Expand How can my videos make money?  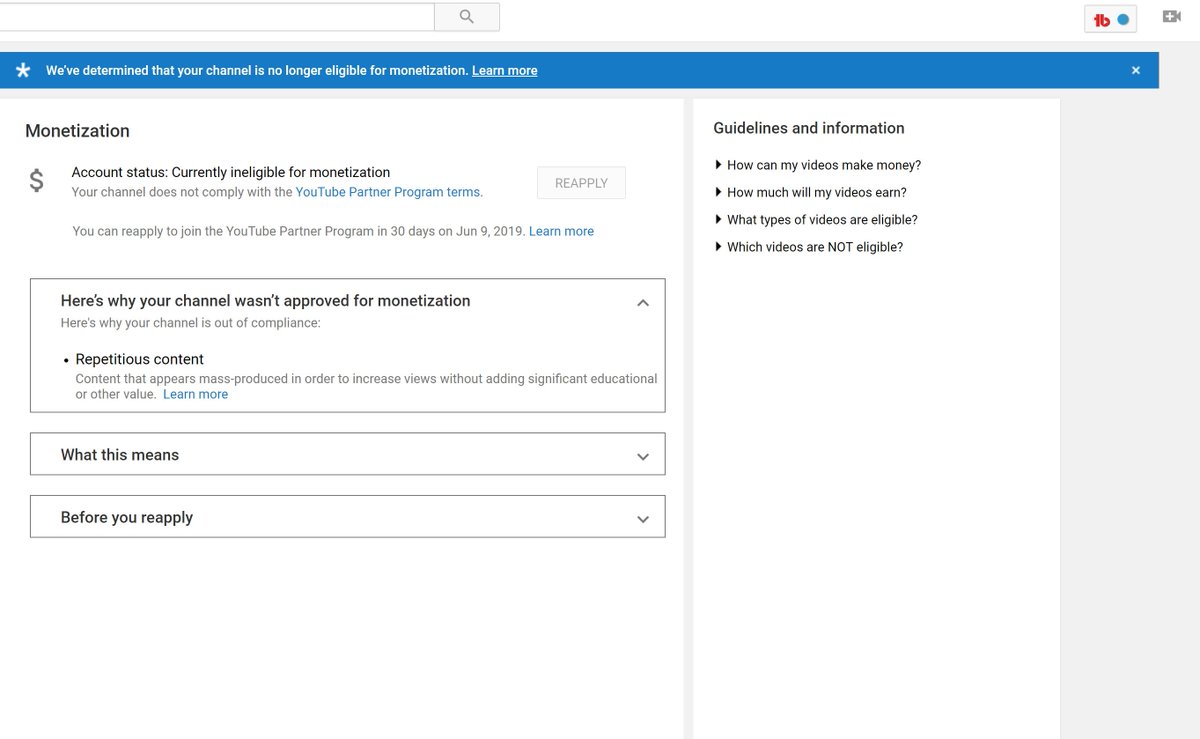point(818,165)
